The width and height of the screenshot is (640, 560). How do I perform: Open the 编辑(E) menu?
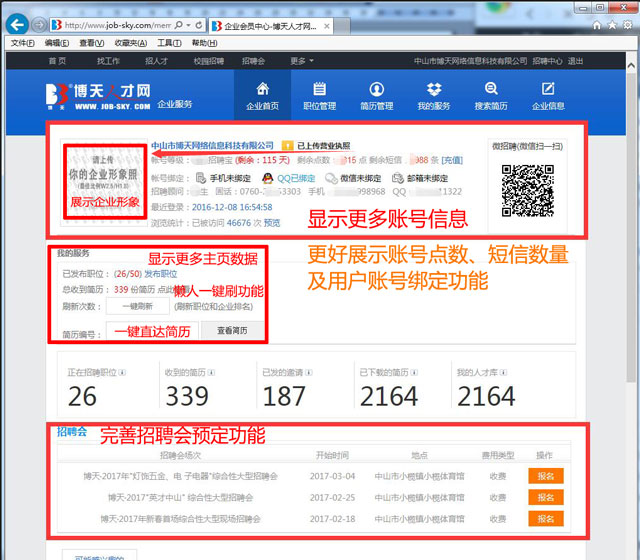tap(57, 43)
